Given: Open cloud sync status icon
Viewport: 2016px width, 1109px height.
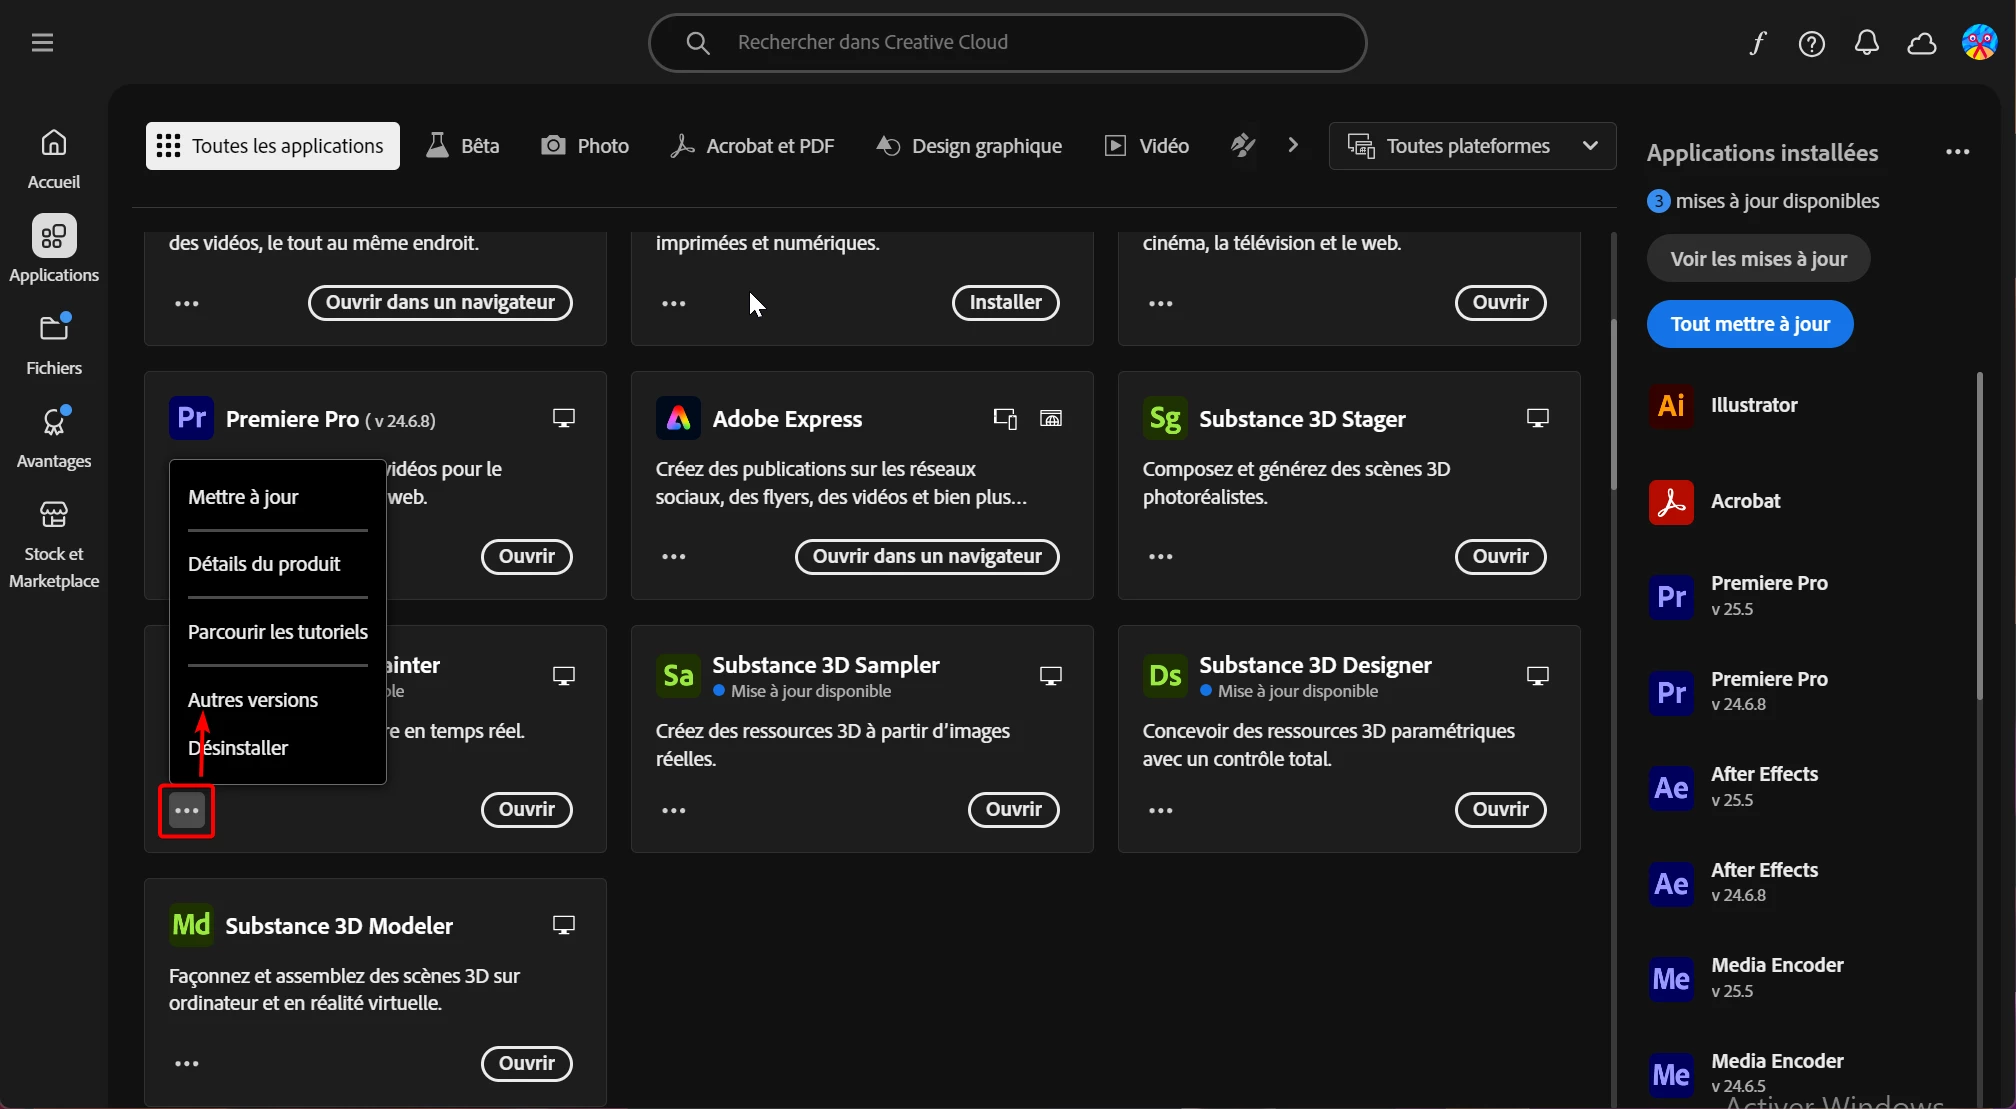Looking at the screenshot, I should 1921,43.
